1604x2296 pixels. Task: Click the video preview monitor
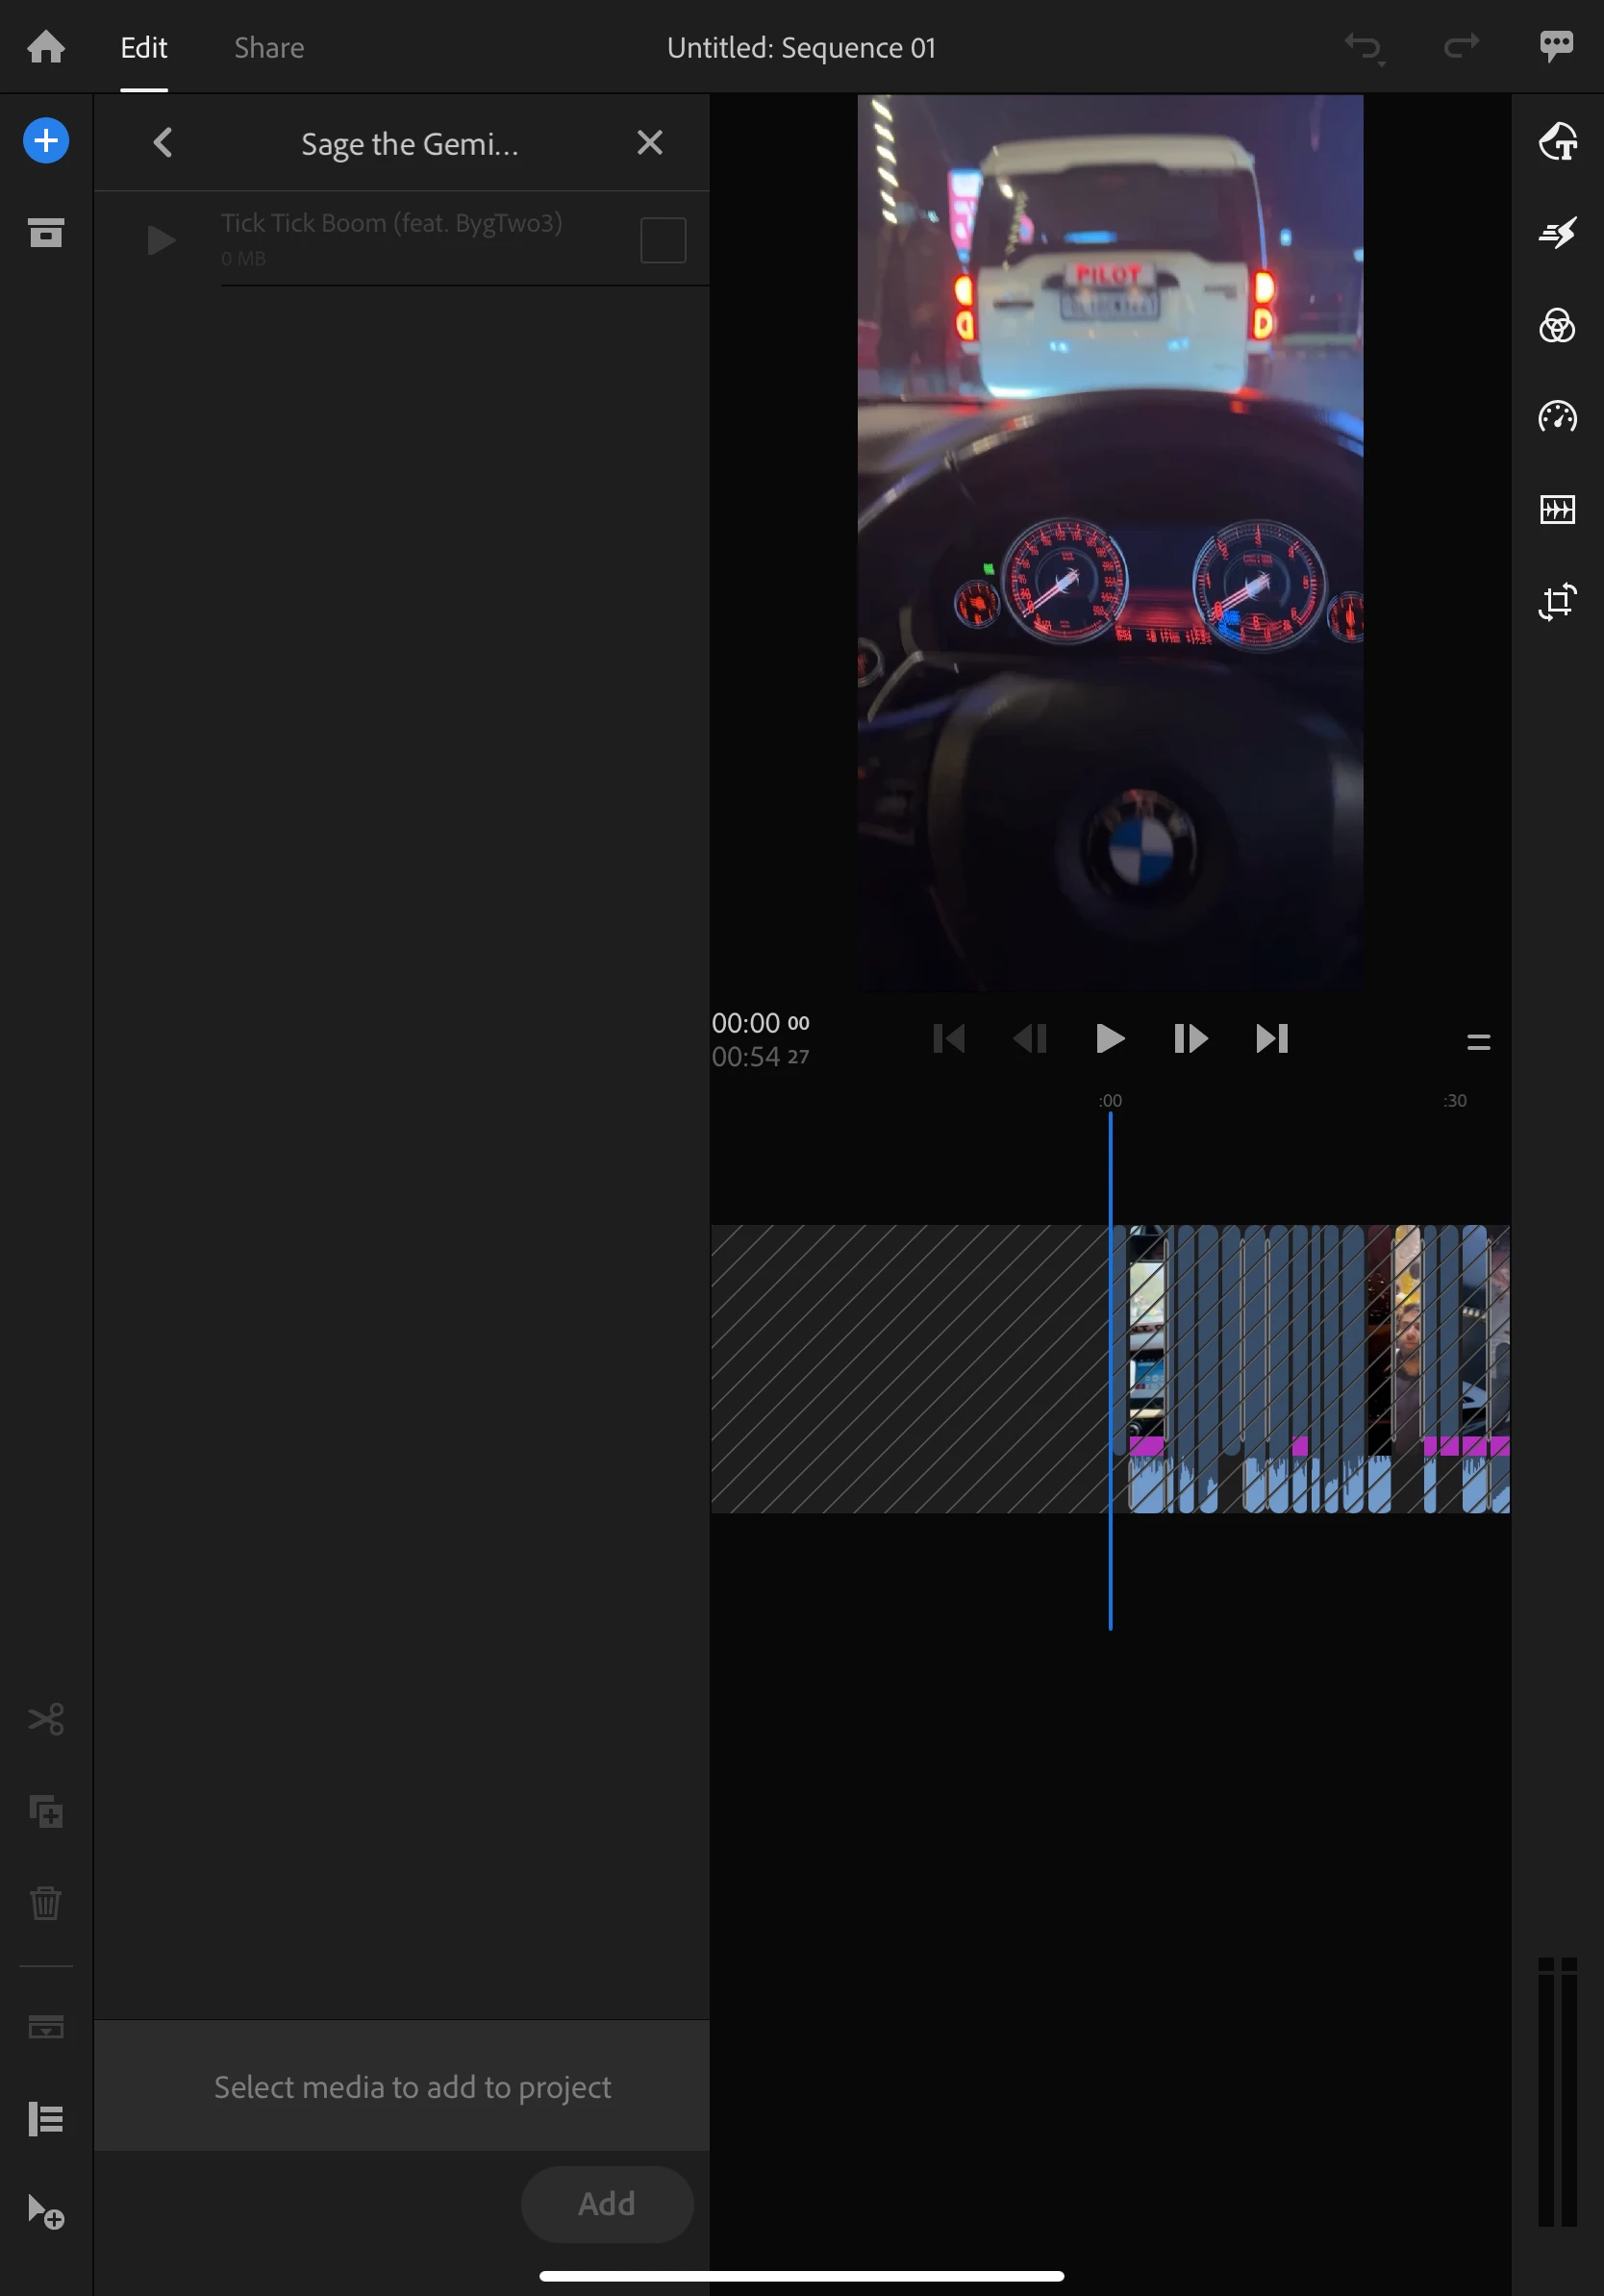pyautogui.click(x=1110, y=542)
